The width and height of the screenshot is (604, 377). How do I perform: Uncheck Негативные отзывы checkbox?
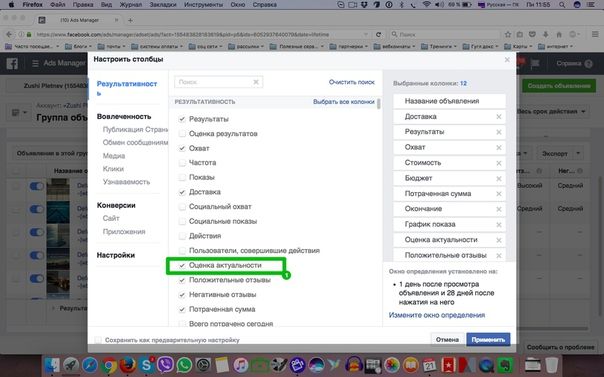pyautogui.click(x=182, y=295)
